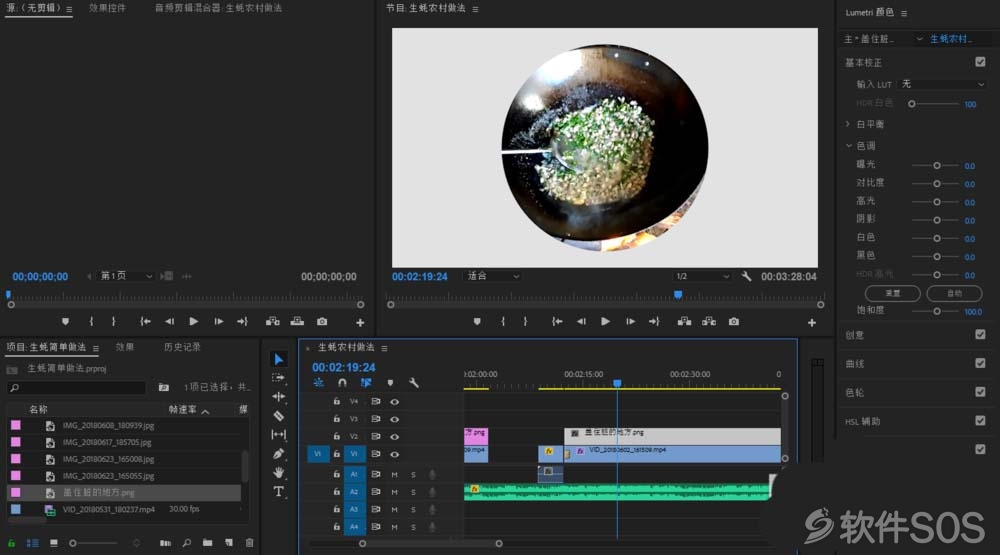The height and width of the screenshot is (555, 1000).
Task: Toggle V2 track lock
Action: (x=337, y=436)
